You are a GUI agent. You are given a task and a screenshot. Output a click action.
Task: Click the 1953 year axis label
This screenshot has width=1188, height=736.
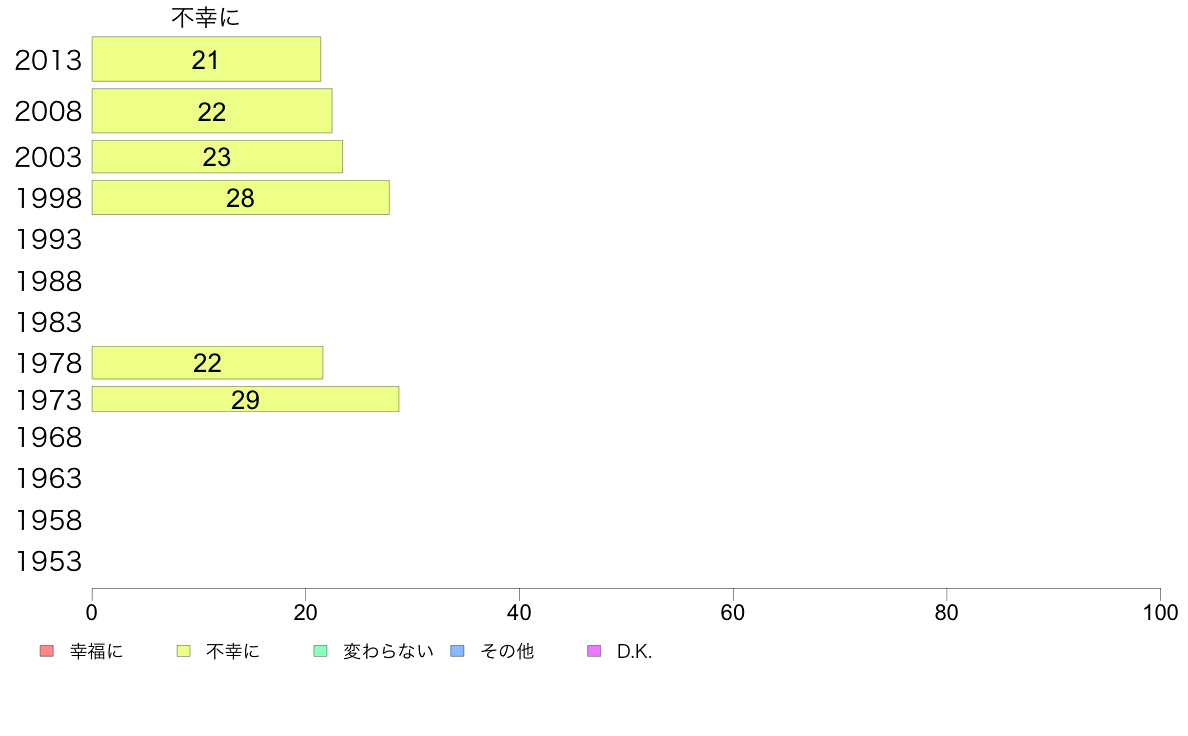click(48, 562)
